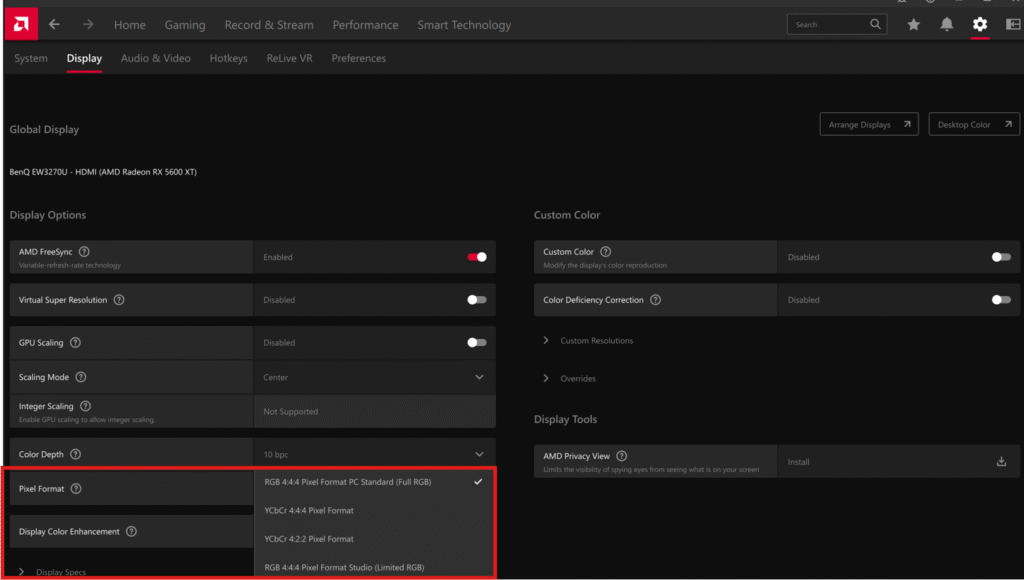This screenshot has width=1024, height=580.
Task: Click the search magnifier icon
Action: [x=875, y=24]
